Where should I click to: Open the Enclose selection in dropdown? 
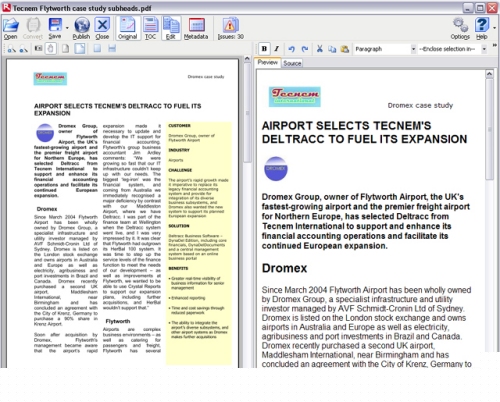coord(453,49)
